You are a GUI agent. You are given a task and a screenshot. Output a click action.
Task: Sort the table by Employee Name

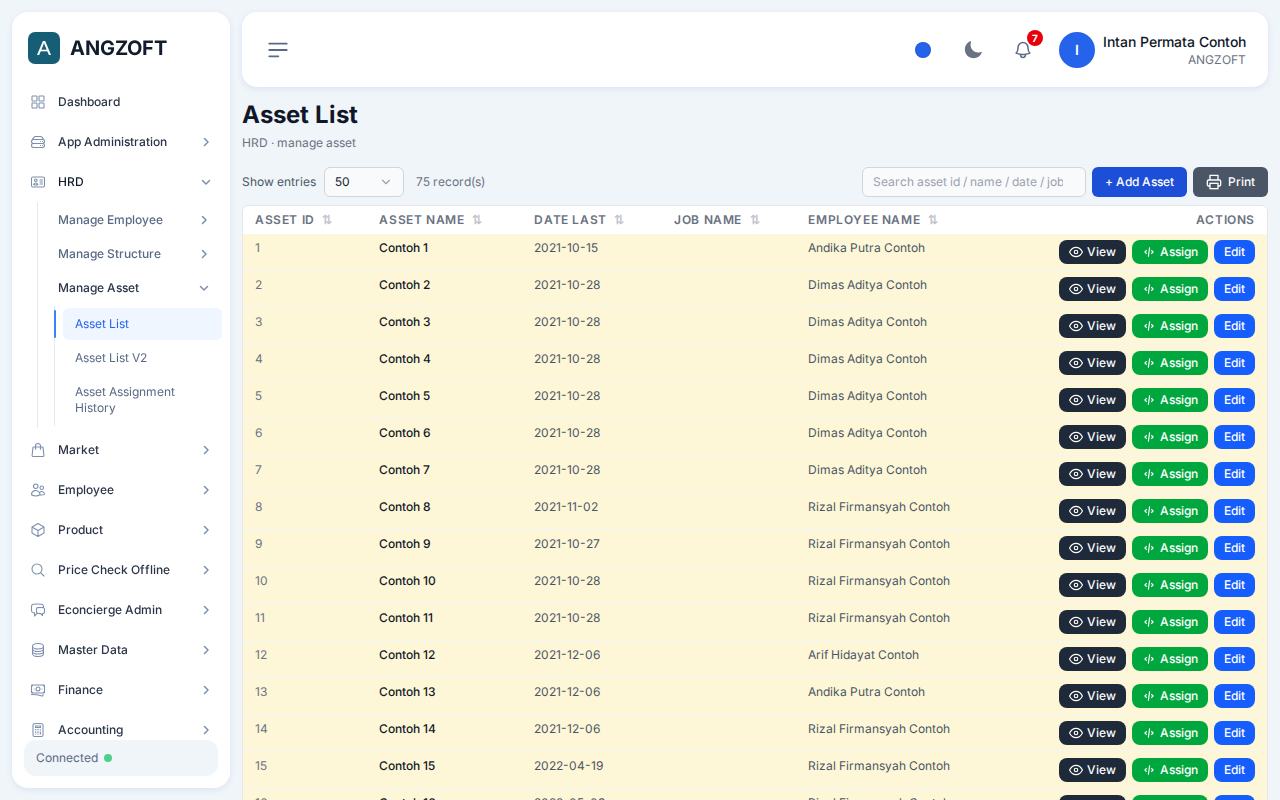point(933,220)
